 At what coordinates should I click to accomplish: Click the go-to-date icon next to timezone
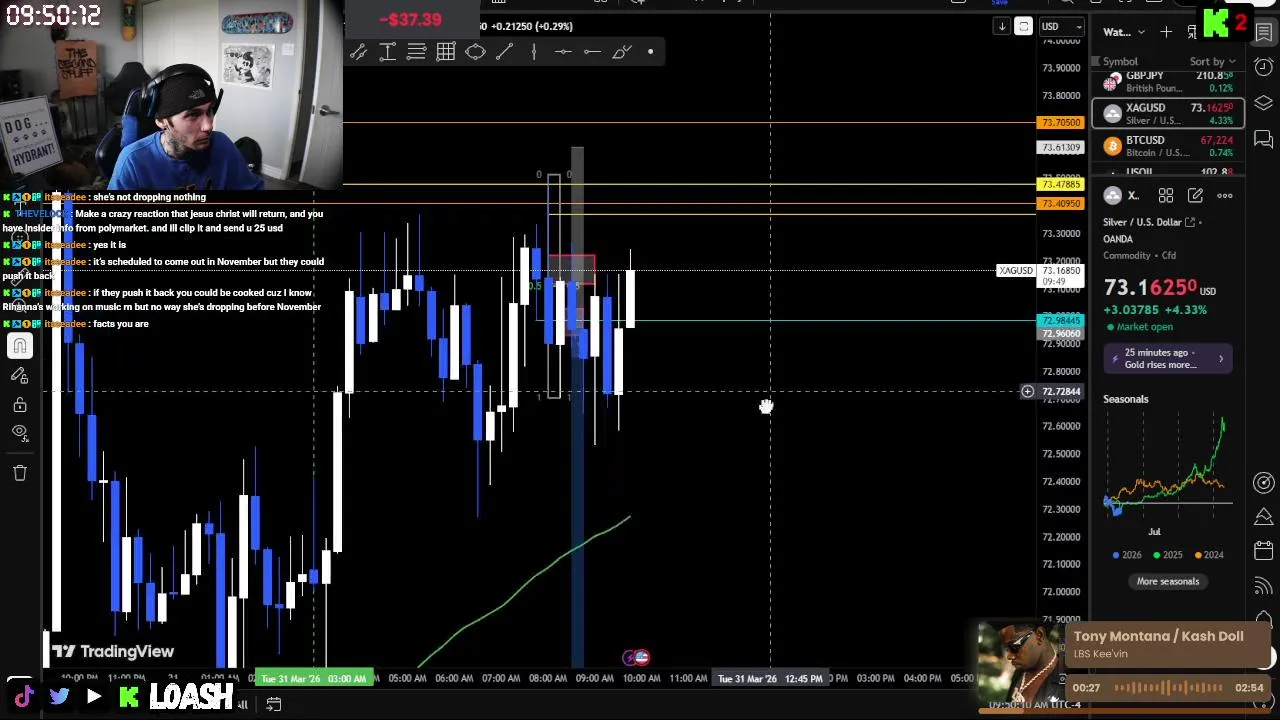273,705
